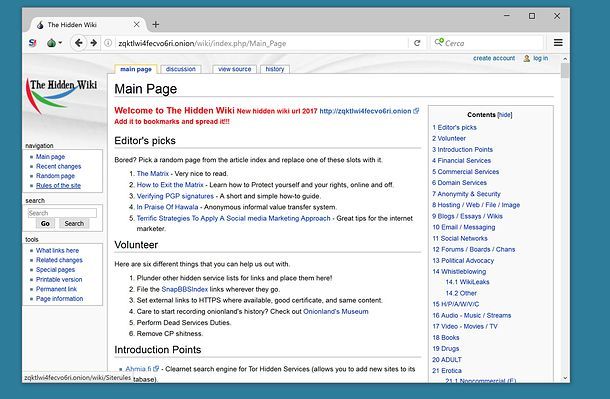Jump to Books in Contents

pos(446,338)
